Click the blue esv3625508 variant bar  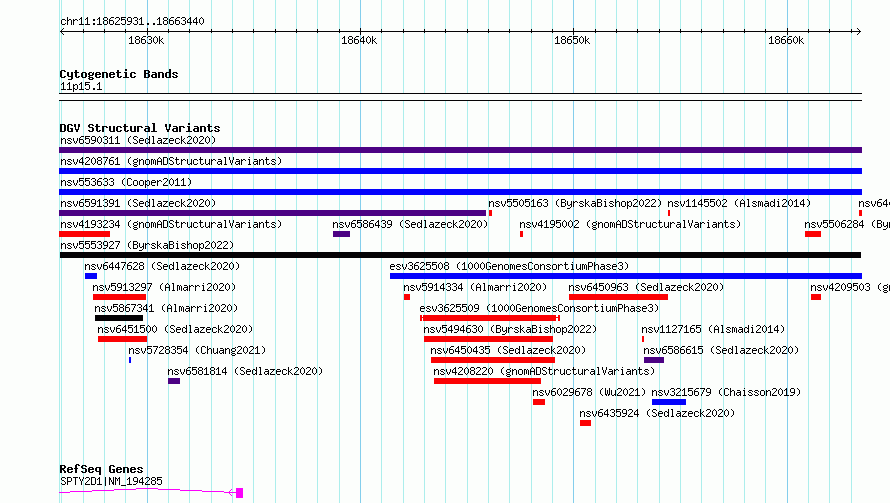point(625,276)
